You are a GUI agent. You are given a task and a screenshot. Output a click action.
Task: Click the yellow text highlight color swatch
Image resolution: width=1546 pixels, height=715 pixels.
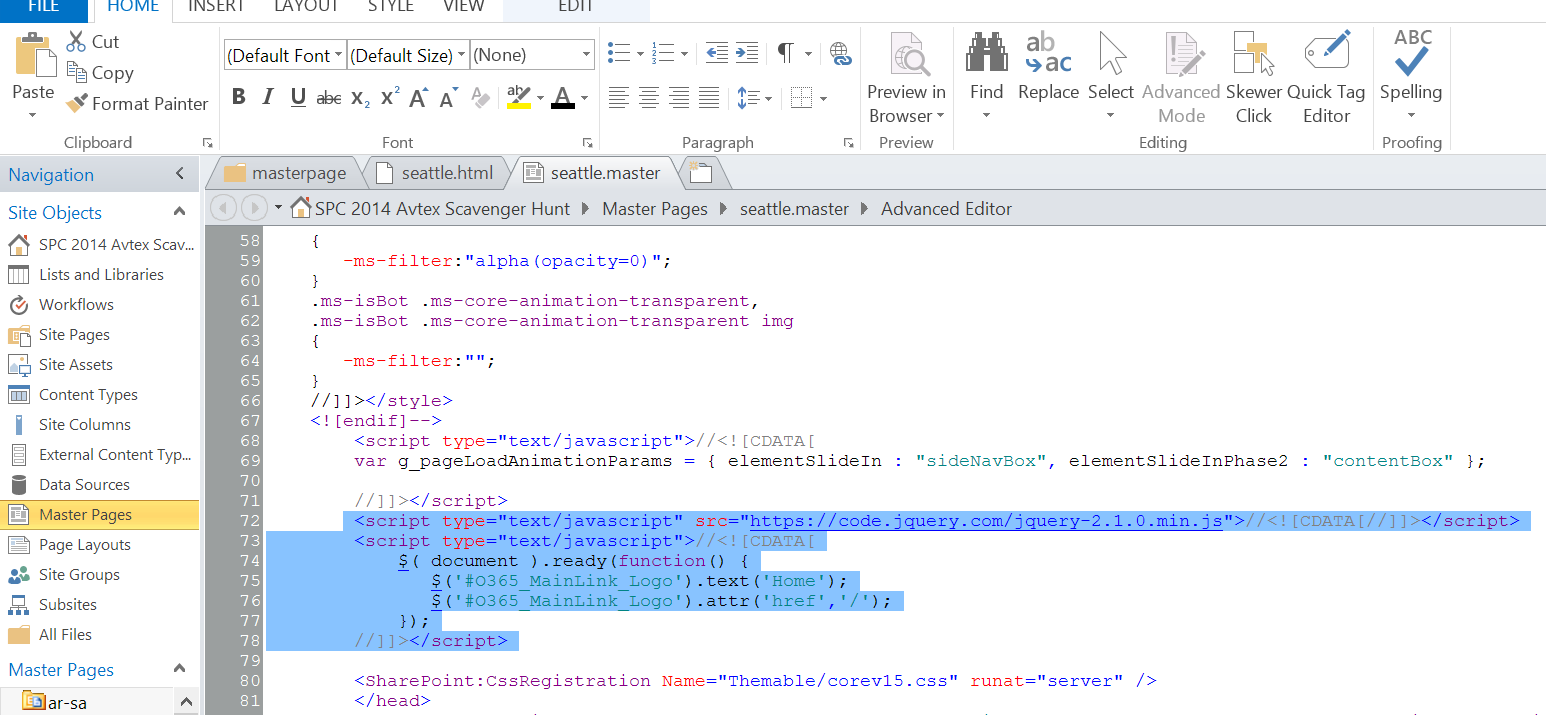pyautogui.click(x=518, y=97)
